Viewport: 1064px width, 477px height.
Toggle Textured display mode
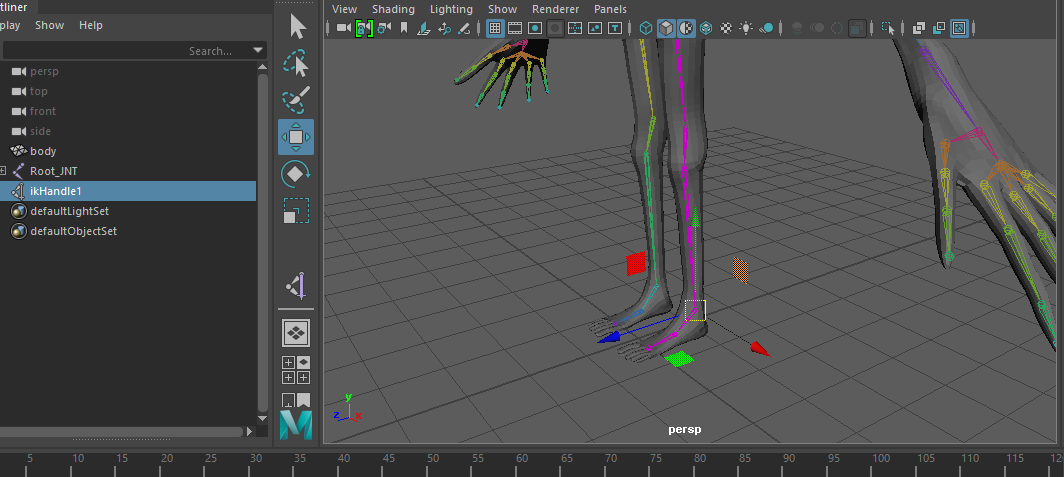726,28
